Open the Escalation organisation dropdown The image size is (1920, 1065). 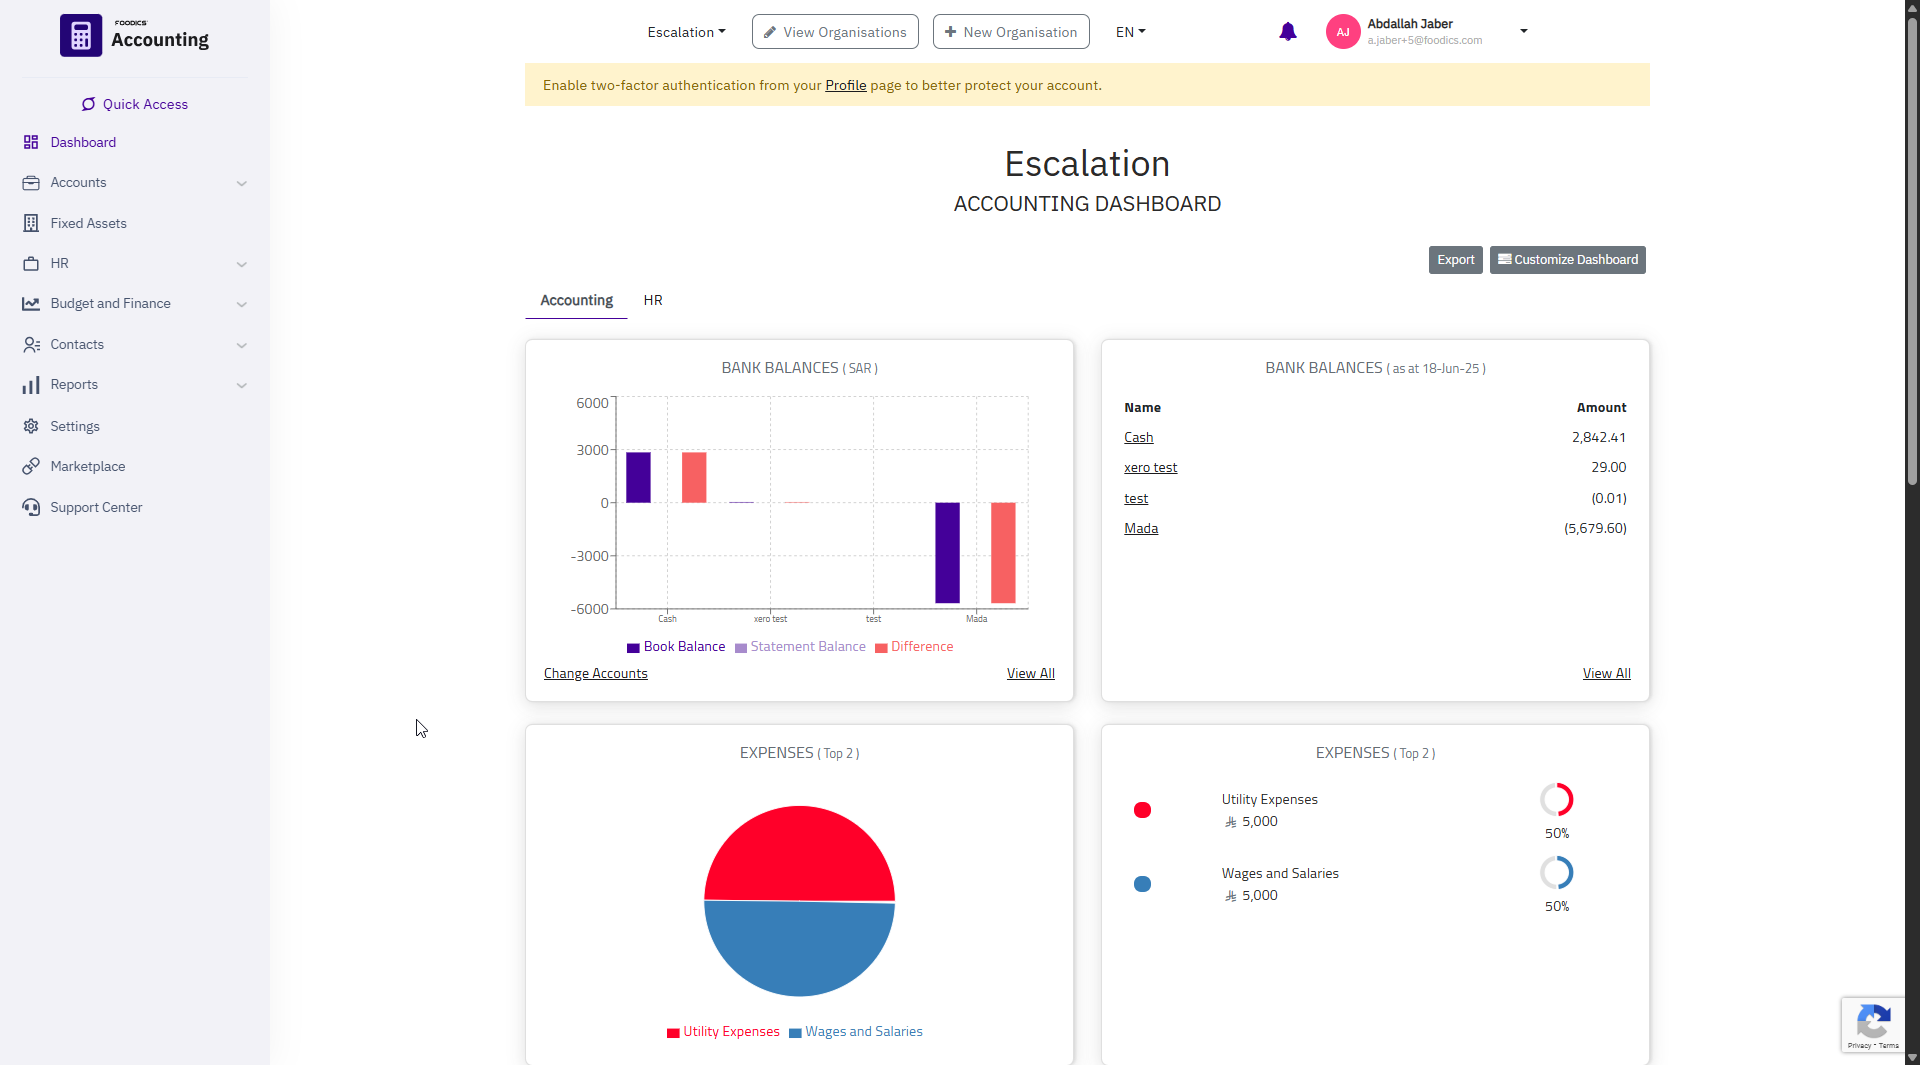[686, 32]
